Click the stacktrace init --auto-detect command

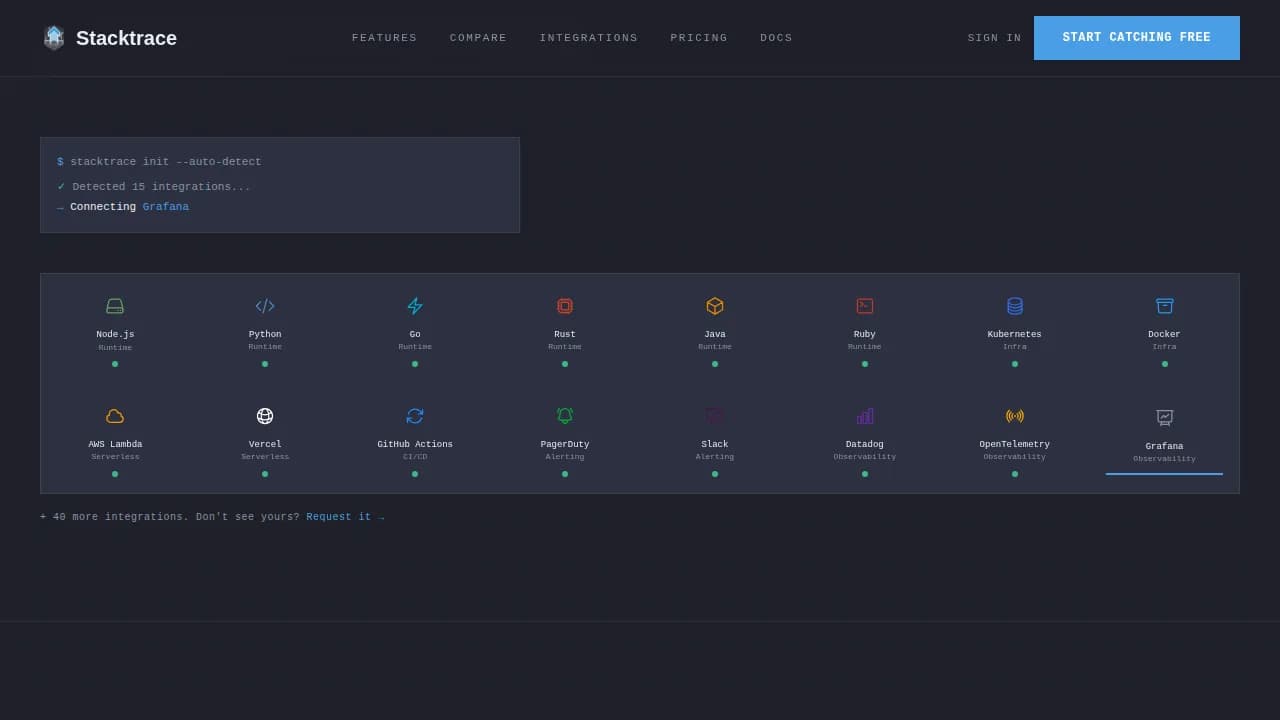(x=166, y=162)
